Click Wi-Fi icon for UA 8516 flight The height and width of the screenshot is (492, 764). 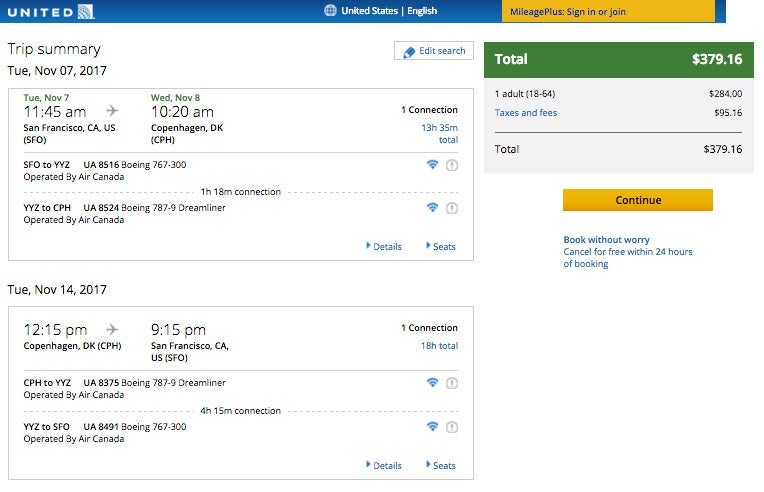click(432, 165)
